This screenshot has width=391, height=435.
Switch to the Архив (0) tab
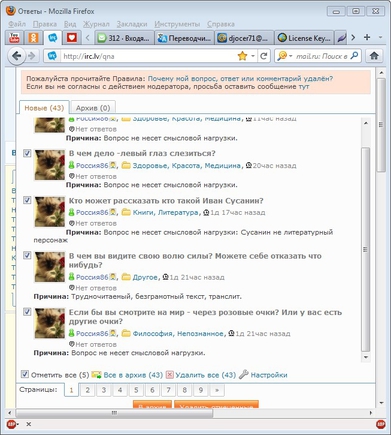93,108
